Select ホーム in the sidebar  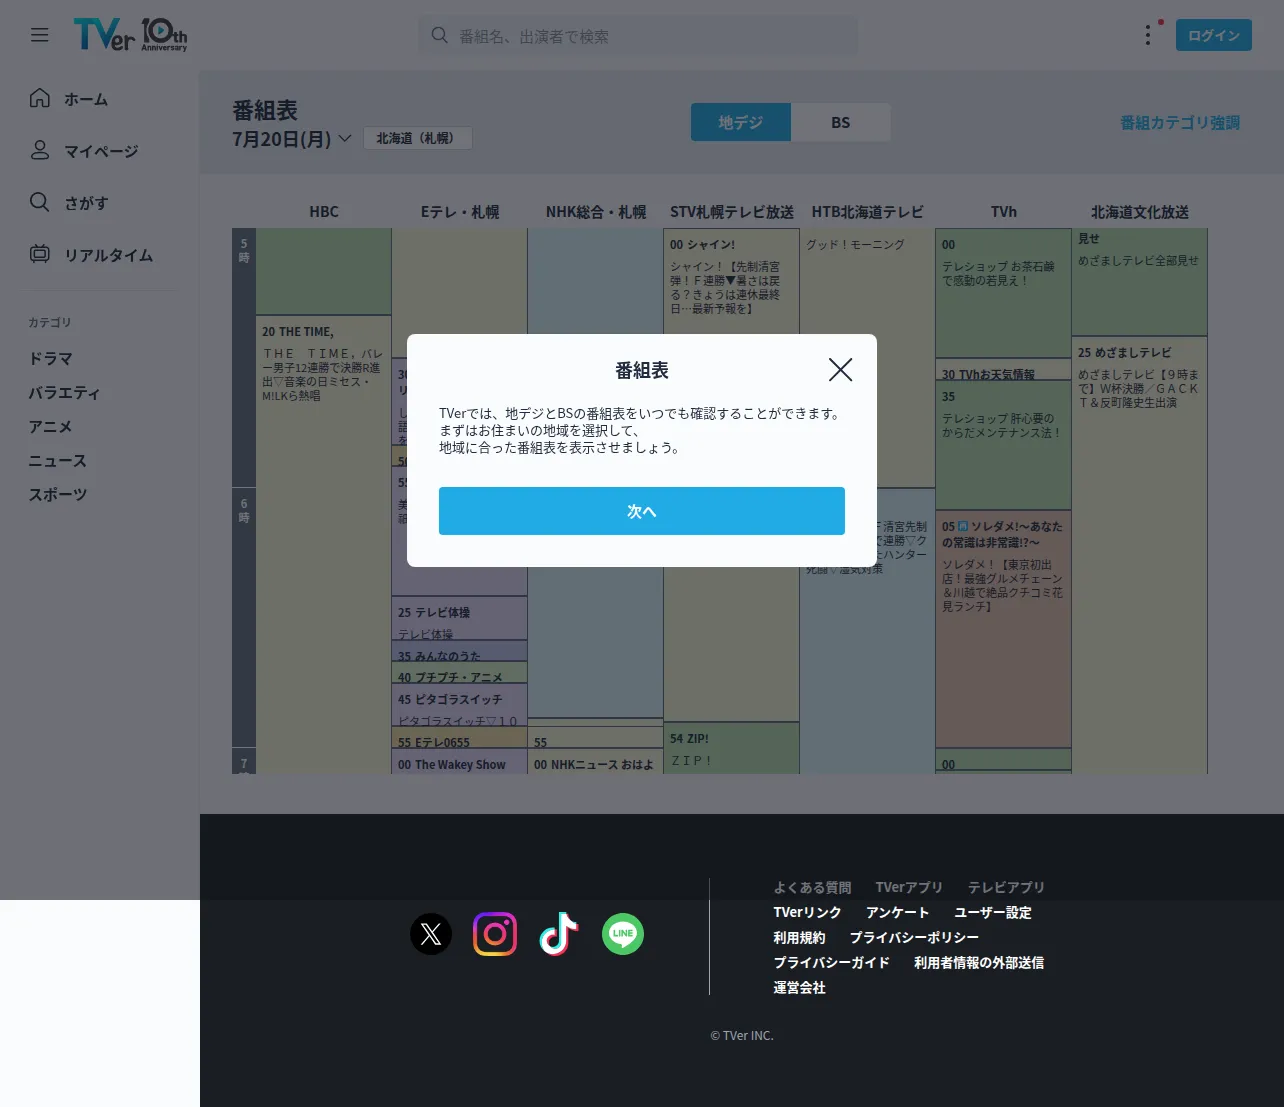pos(86,99)
